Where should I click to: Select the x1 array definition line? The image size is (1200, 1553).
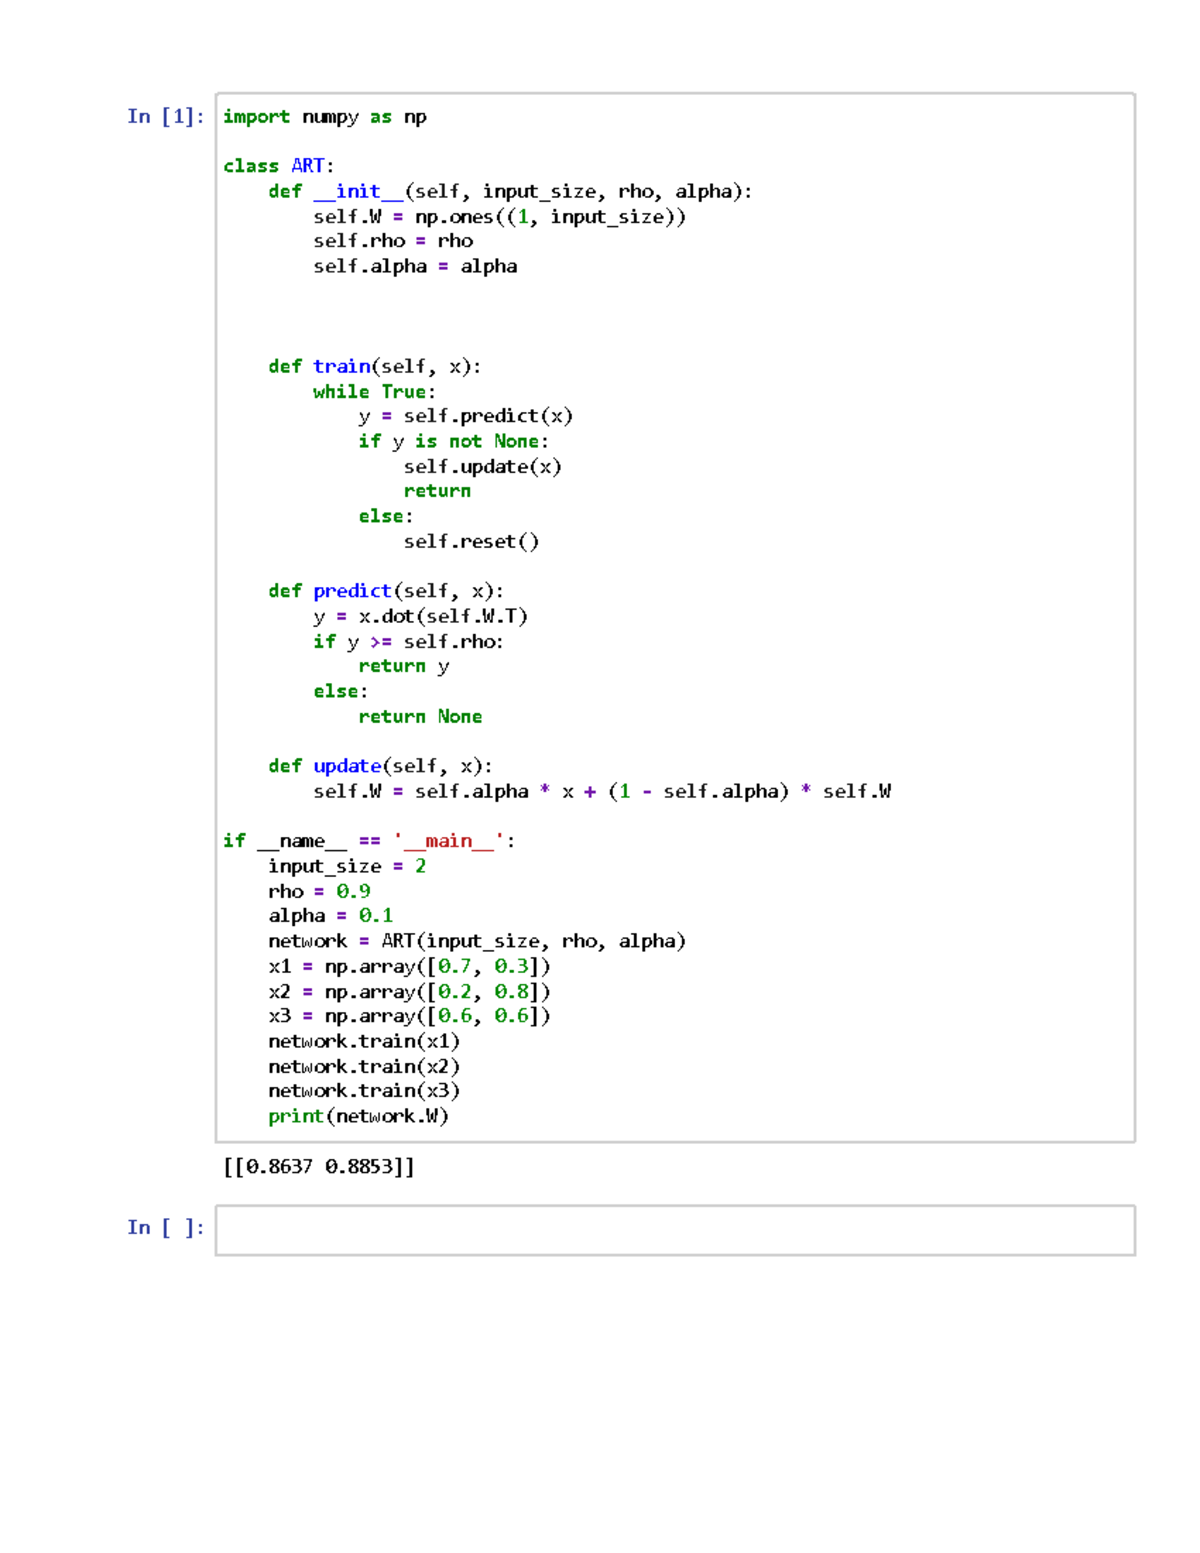pos(408,966)
